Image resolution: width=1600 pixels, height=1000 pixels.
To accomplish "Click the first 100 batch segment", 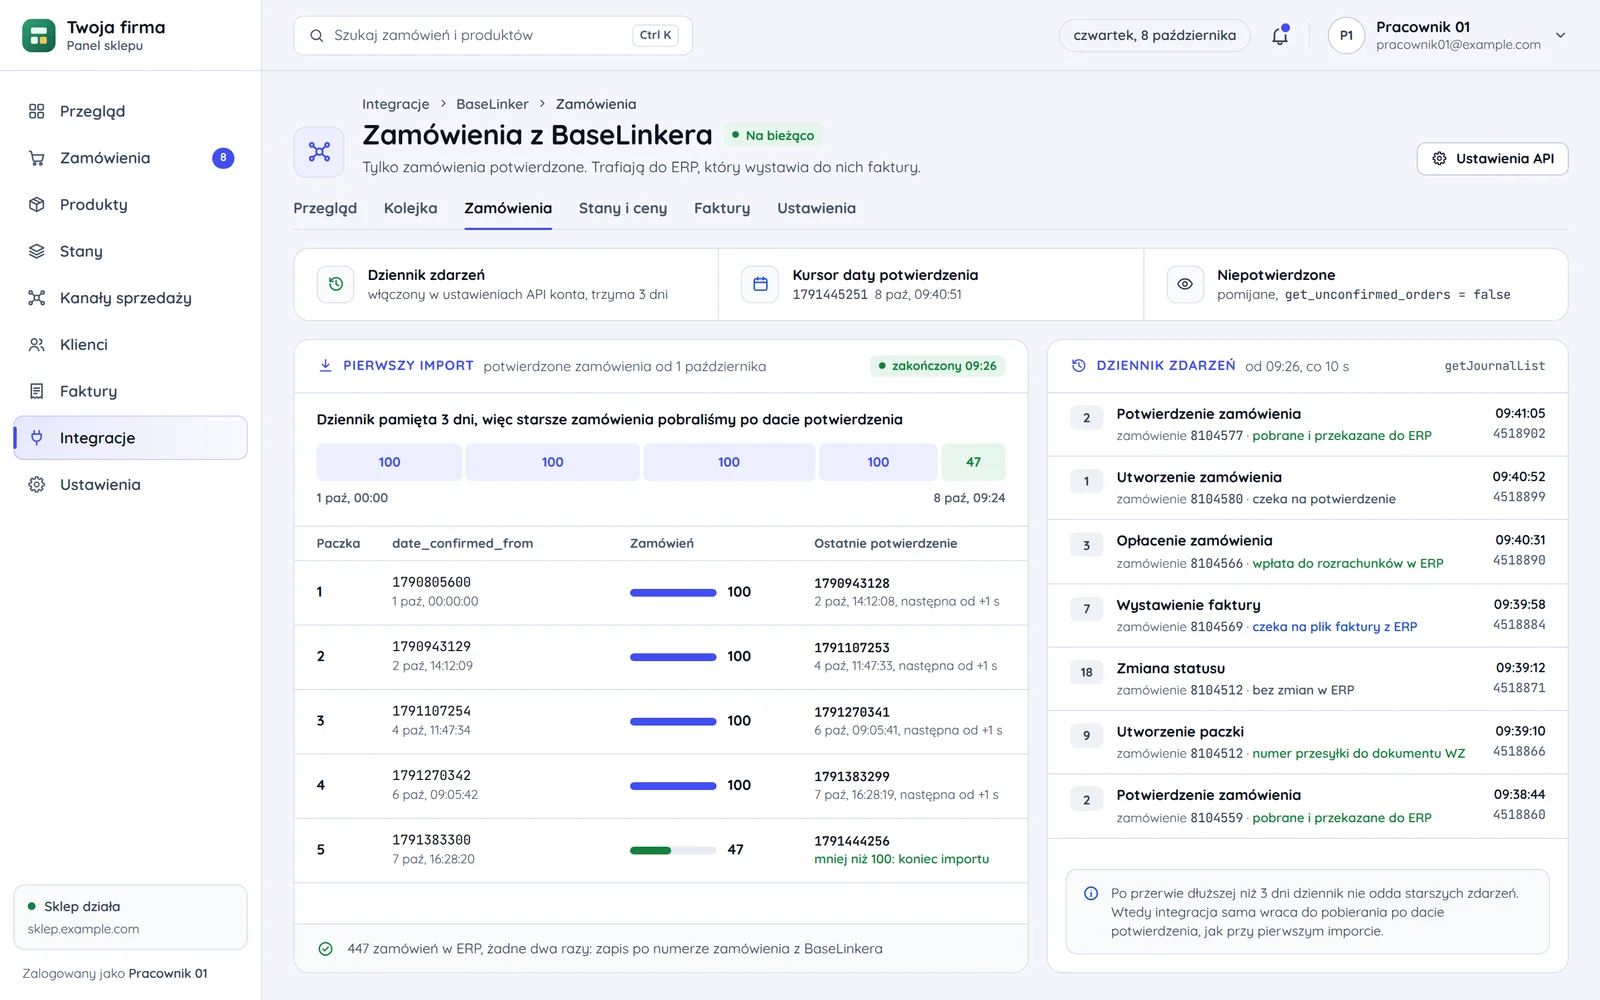I will pyautogui.click(x=389, y=462).
